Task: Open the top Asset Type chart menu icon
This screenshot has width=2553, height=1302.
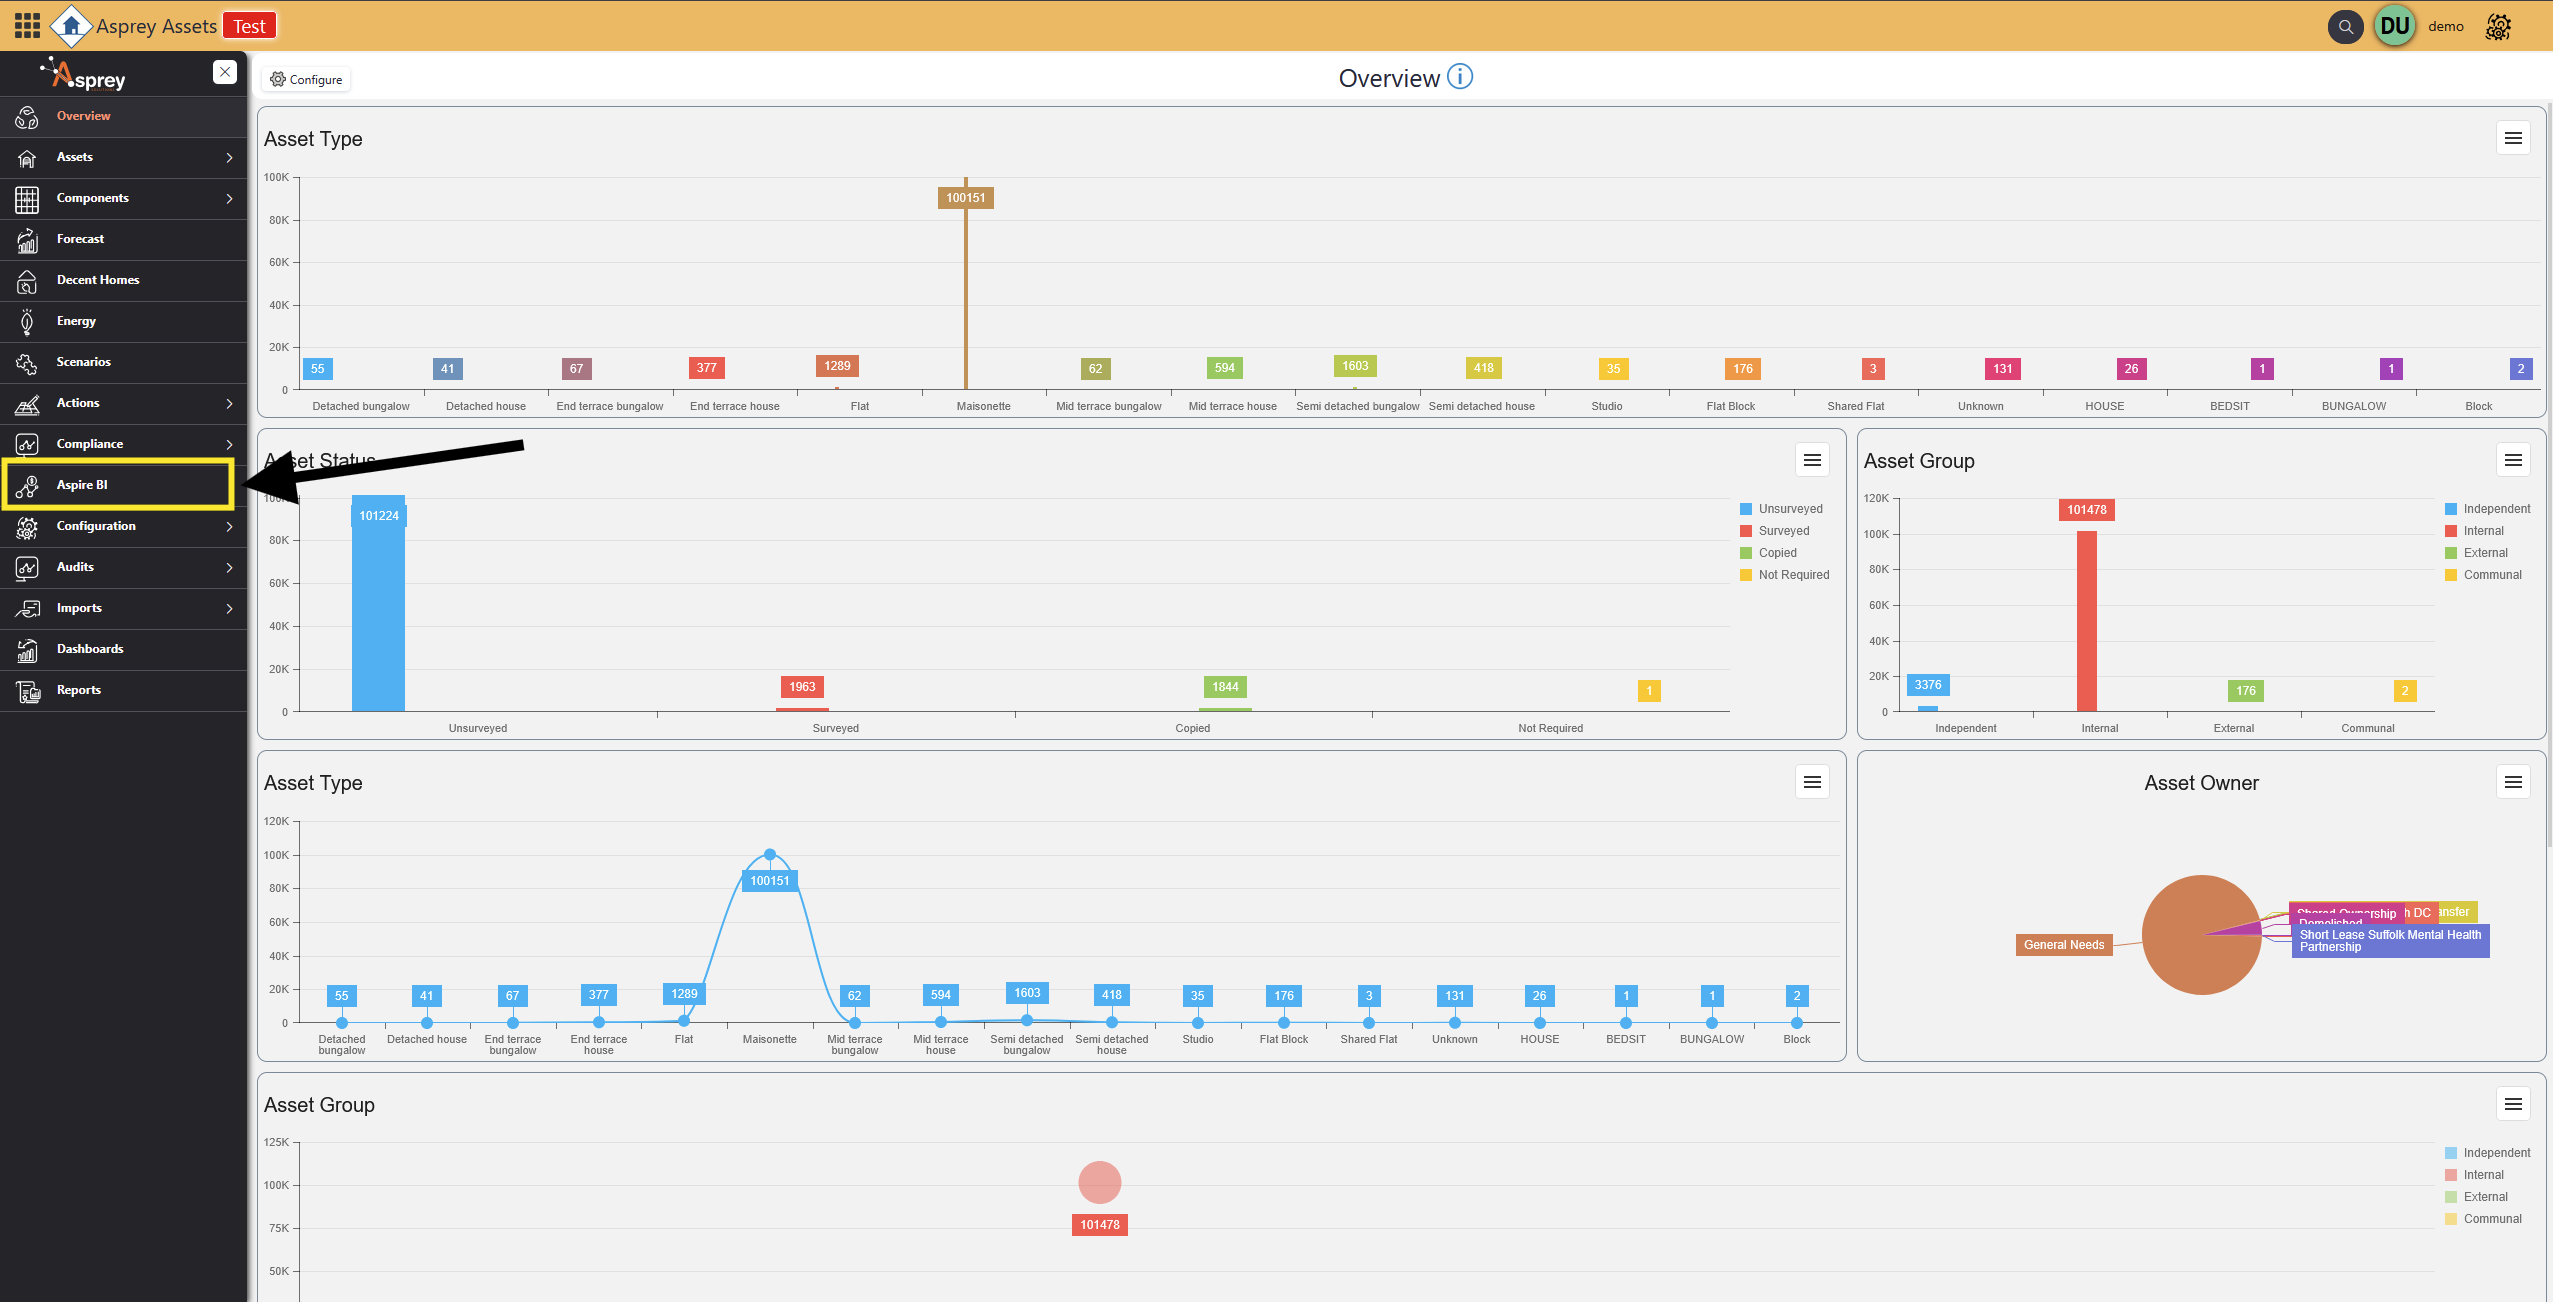Action: [2512, 139]
